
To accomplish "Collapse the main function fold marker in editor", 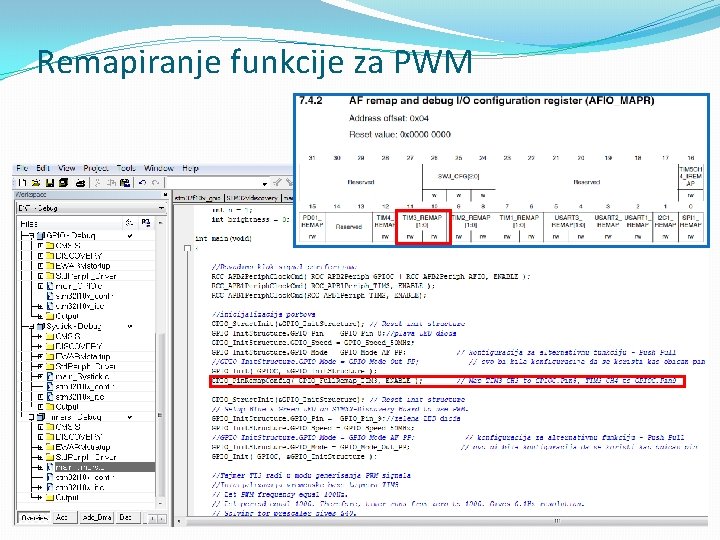I will tap(187, 248).
